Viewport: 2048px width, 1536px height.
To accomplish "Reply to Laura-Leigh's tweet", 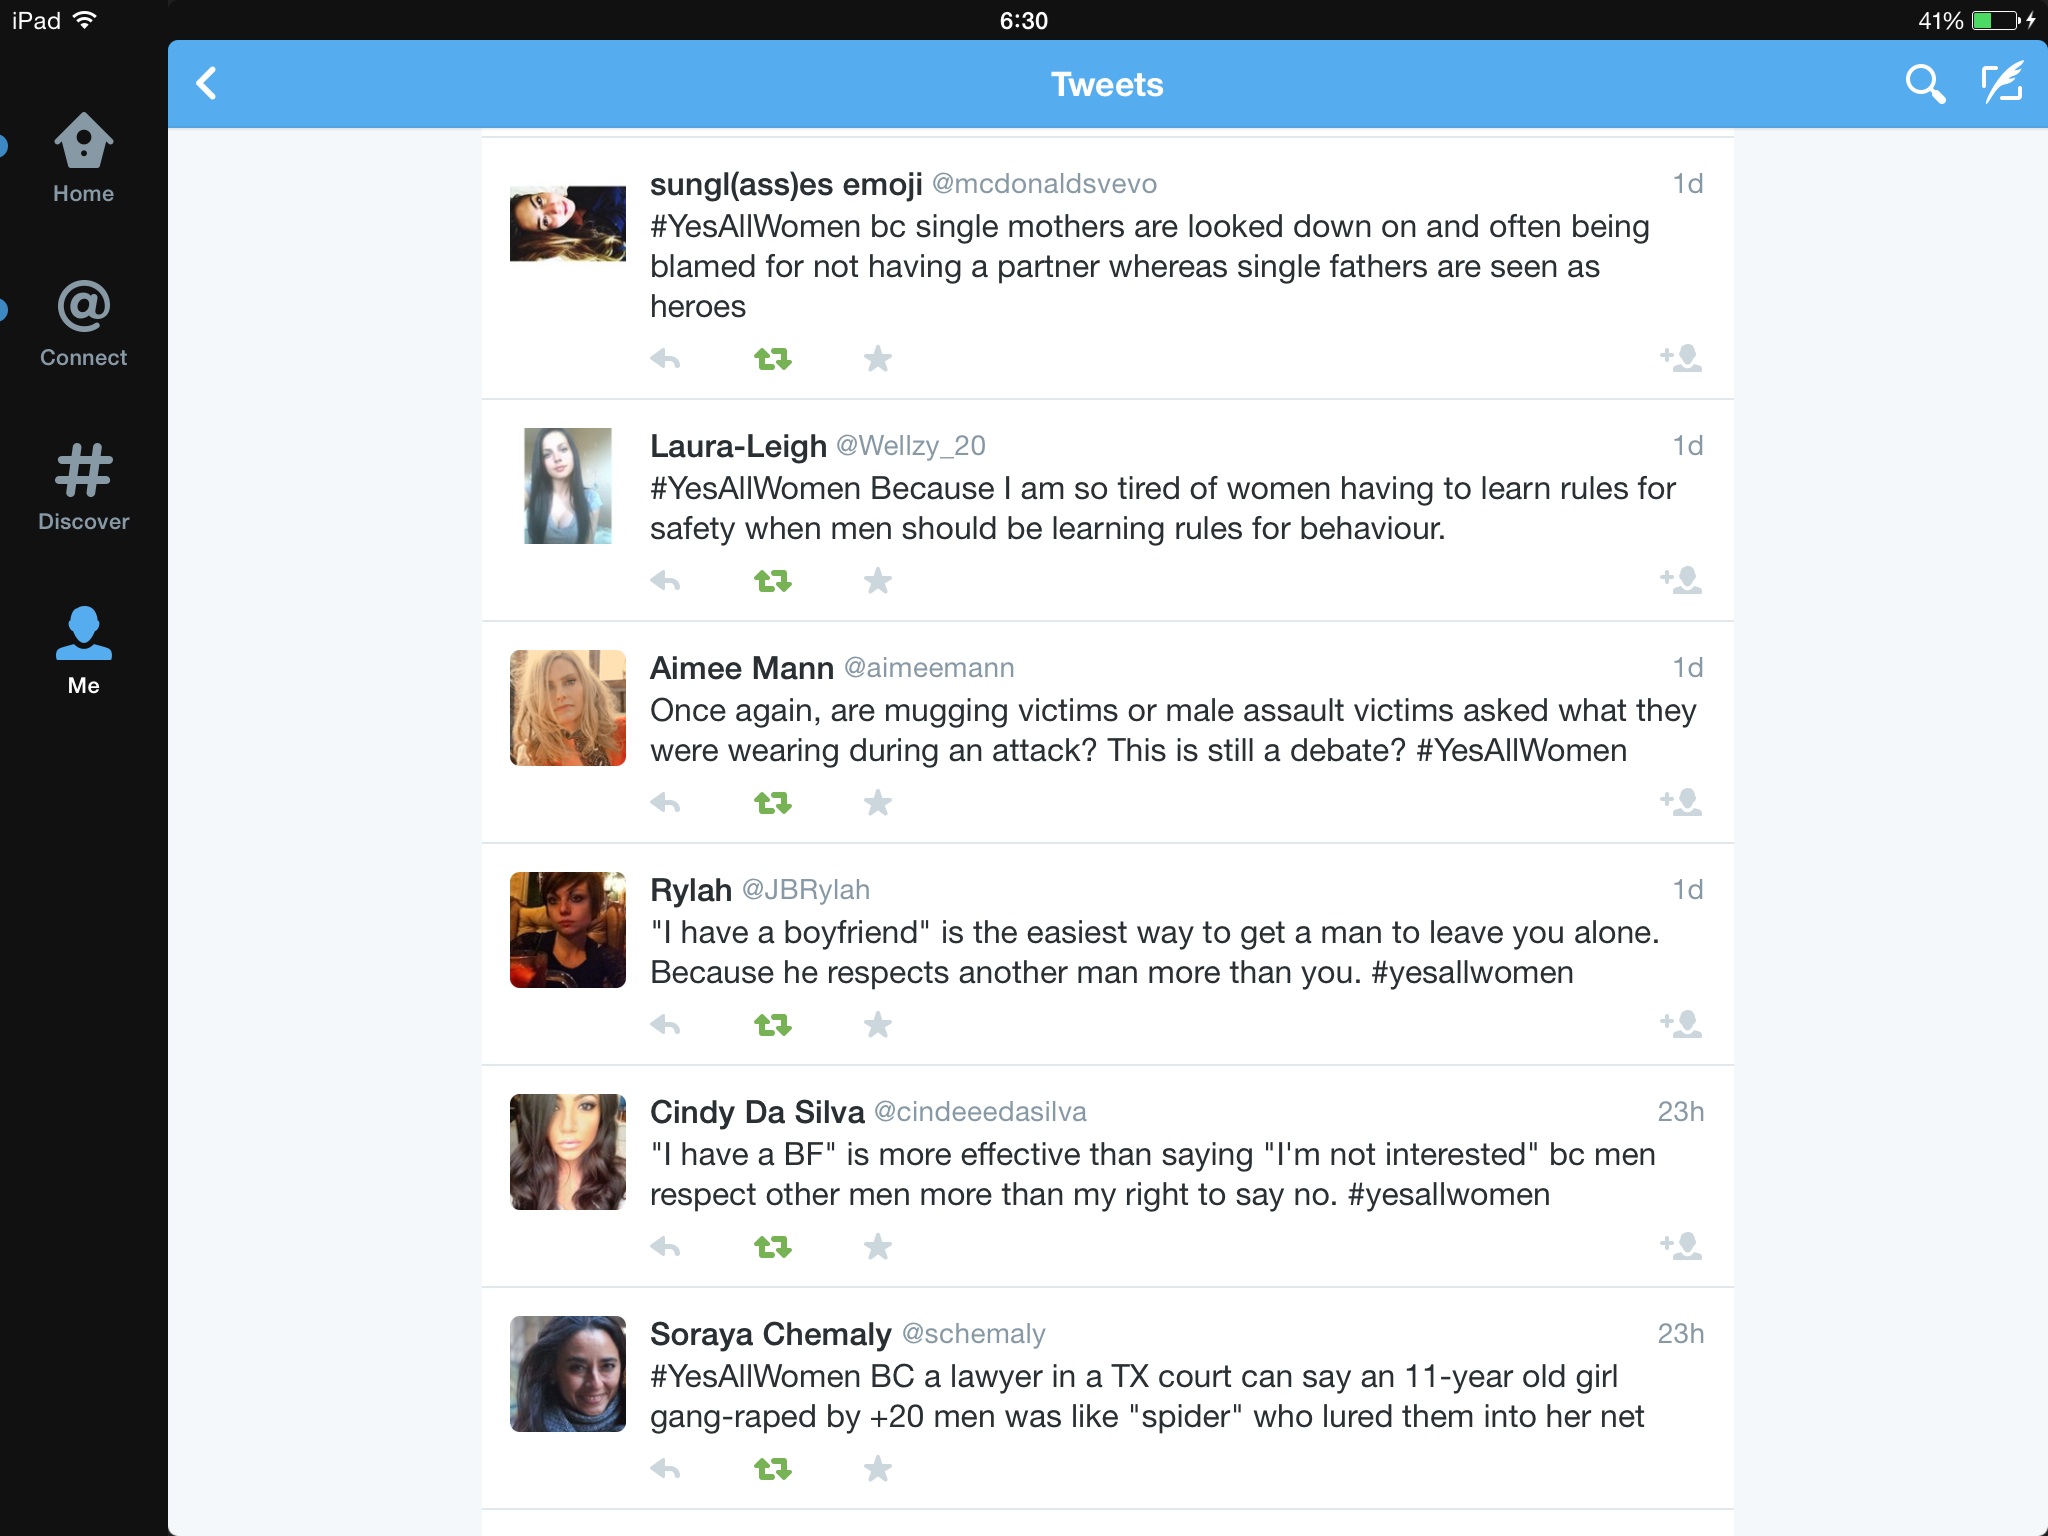I will [665, 580].
